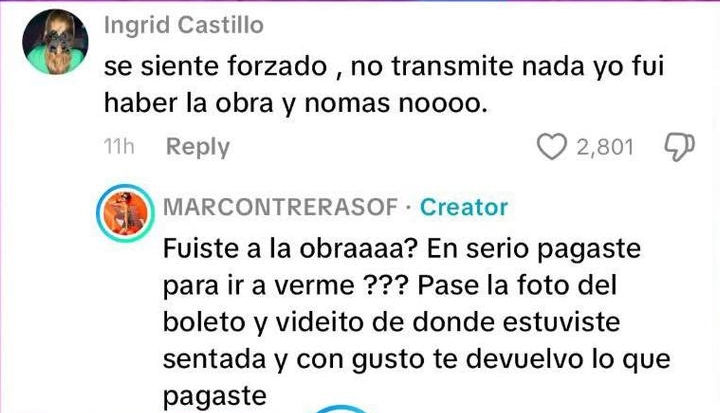This screenshot has height=413, width=720.
Task: Tap the thumbs-down dislike icon
Action: tap(680, 147)
